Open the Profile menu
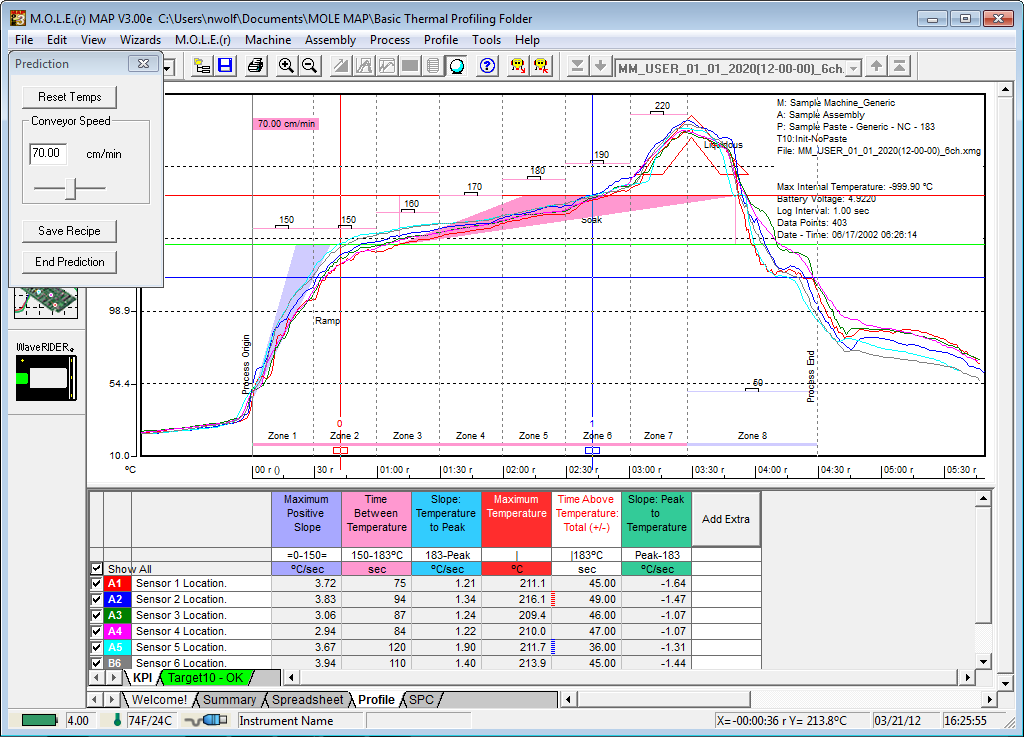The width and height of the screenshot is (1024, 737). (x=441, y=40)
